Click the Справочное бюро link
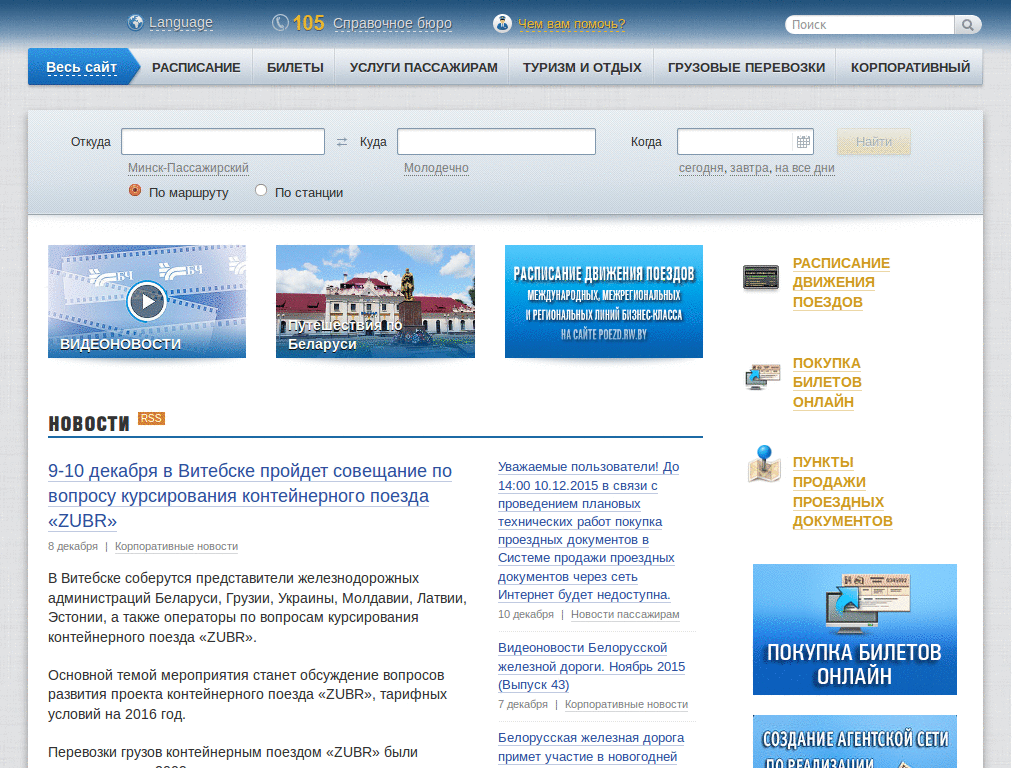The image size is (1024, 768). (392, 24)
